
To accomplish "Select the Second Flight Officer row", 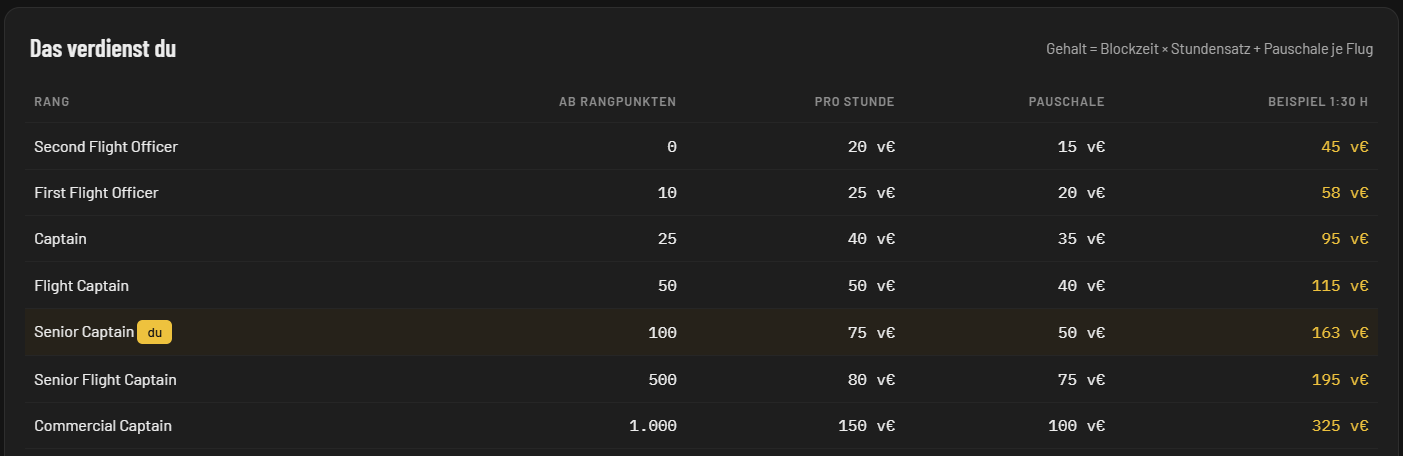I will pos(701,146).
